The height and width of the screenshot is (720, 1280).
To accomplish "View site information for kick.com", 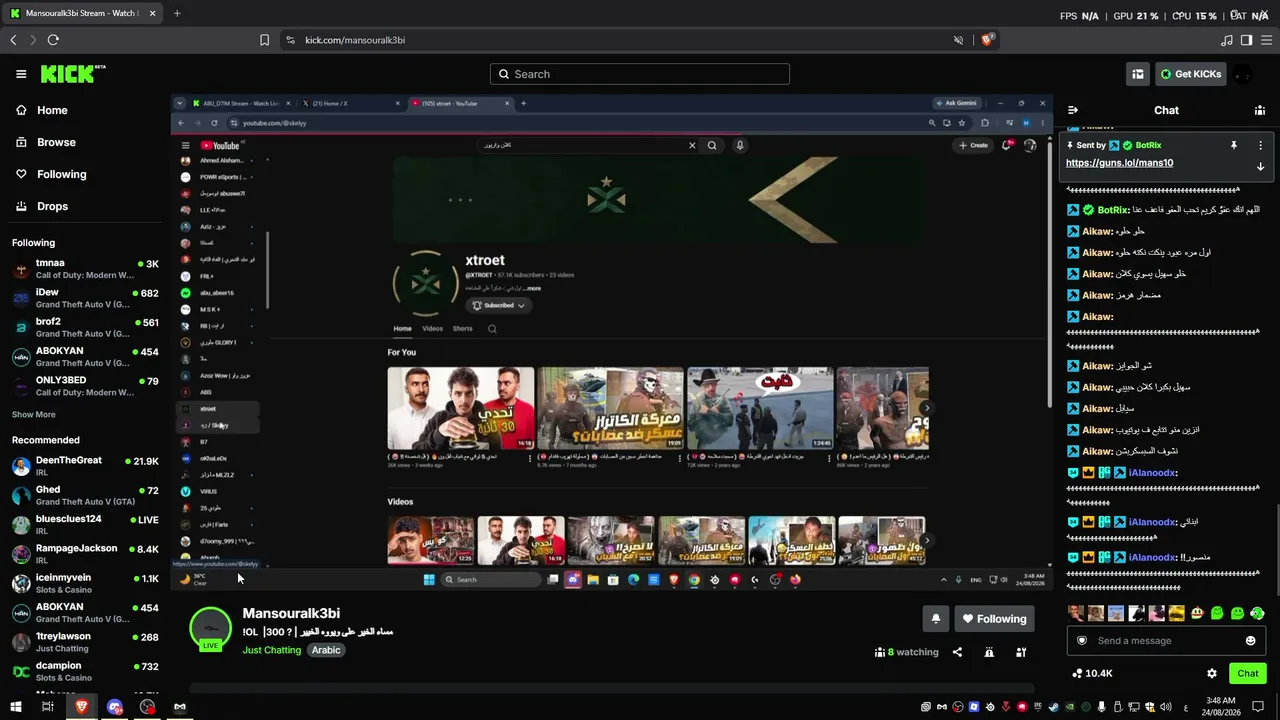I will [290, 40].
